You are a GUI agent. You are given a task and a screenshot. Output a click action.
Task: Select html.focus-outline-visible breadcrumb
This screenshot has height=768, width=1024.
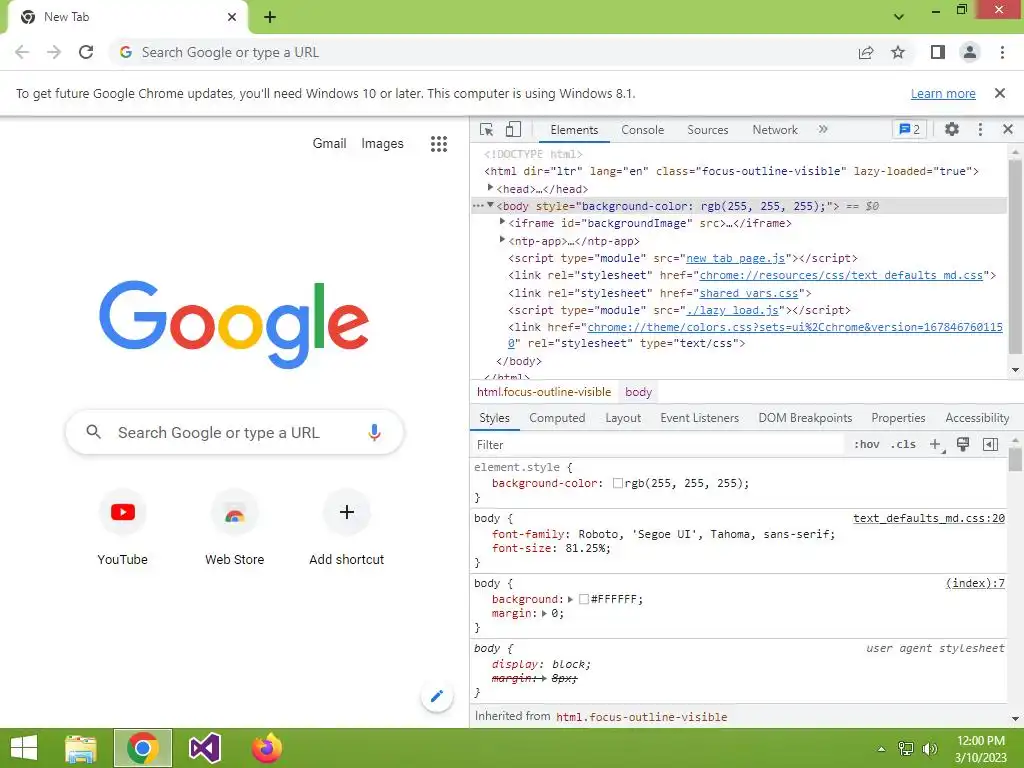544,392
